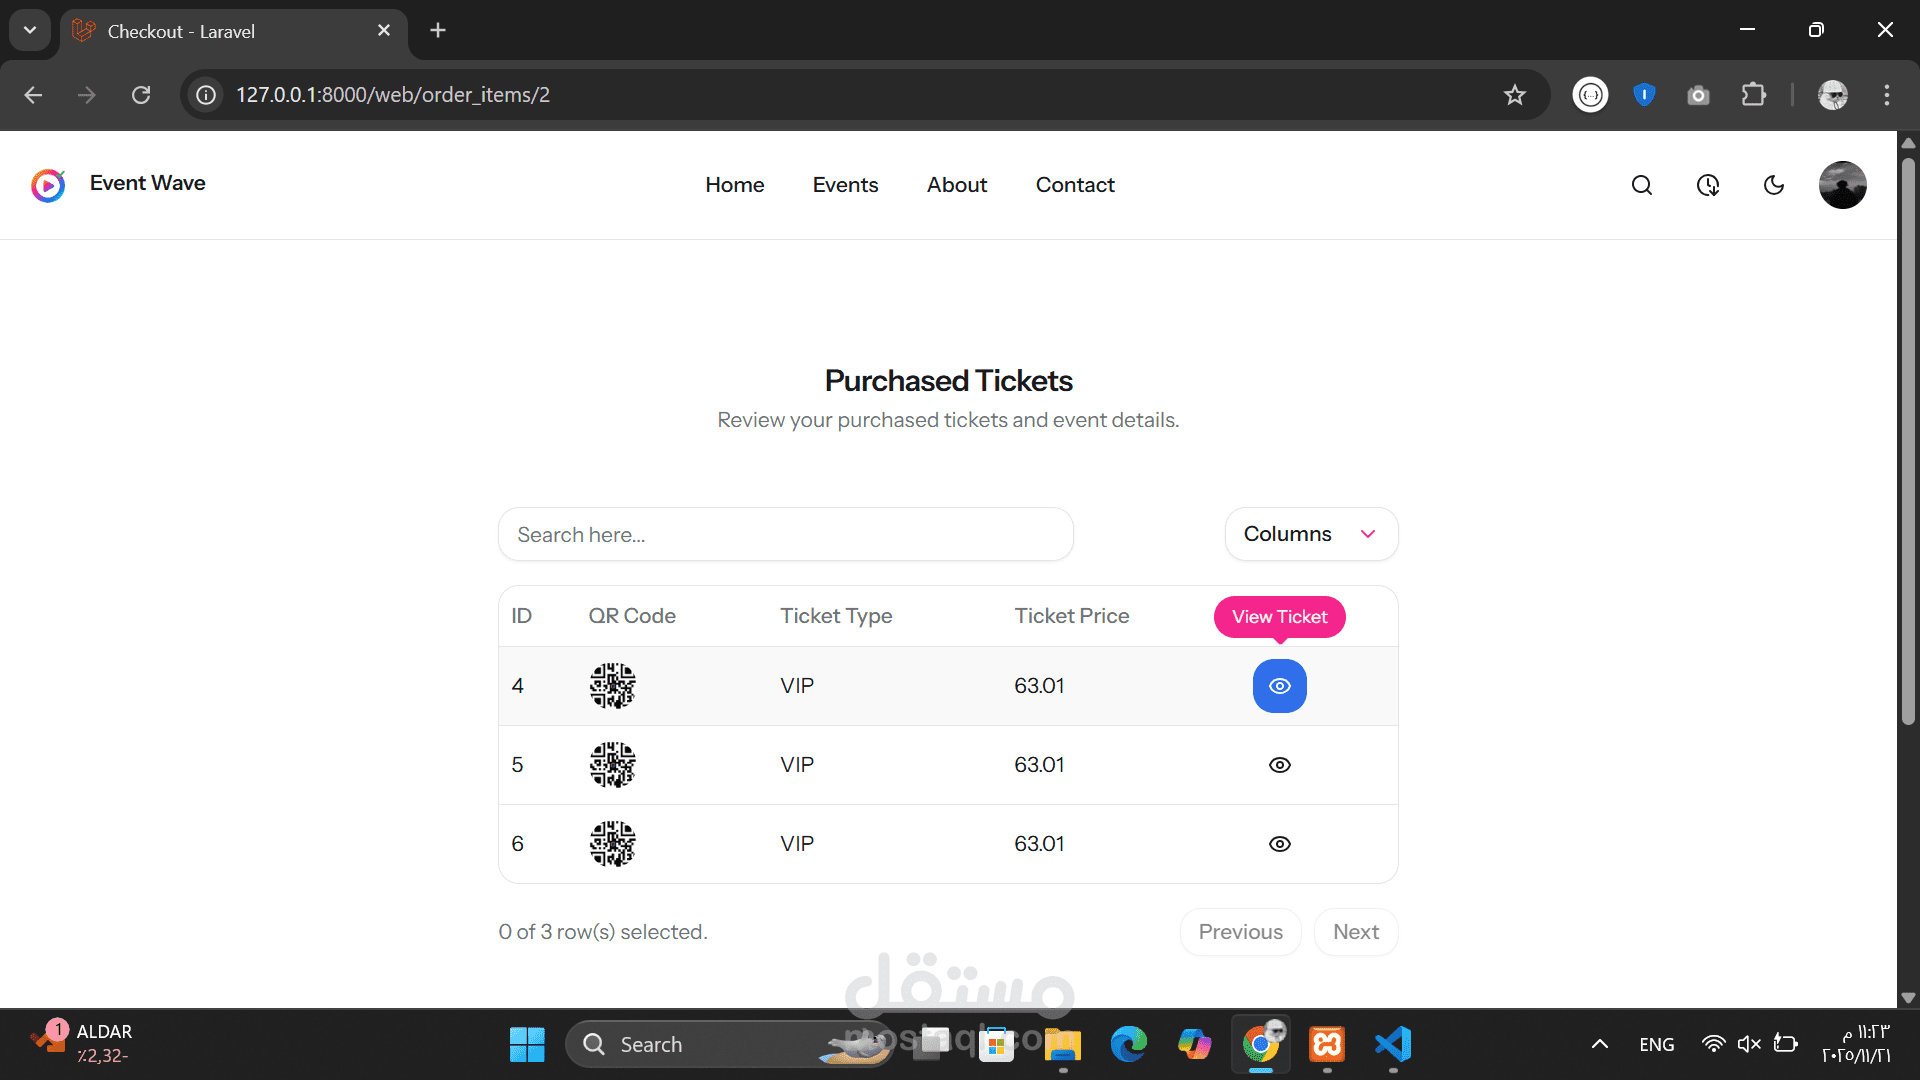This screenshot has height=1080, width=1920.
Task: View the ticket in row ID 5
Action: [x=1279, y=765]
